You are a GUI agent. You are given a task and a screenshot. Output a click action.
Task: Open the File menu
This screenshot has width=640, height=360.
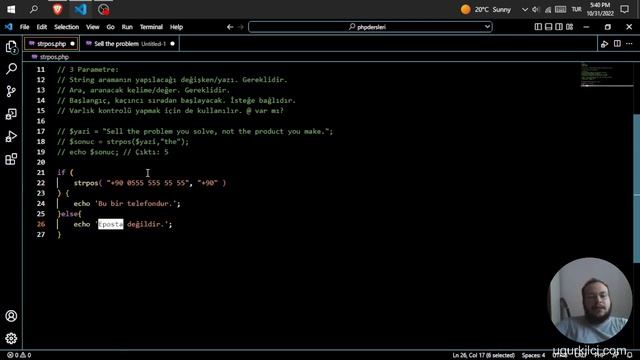coord(24,27)
